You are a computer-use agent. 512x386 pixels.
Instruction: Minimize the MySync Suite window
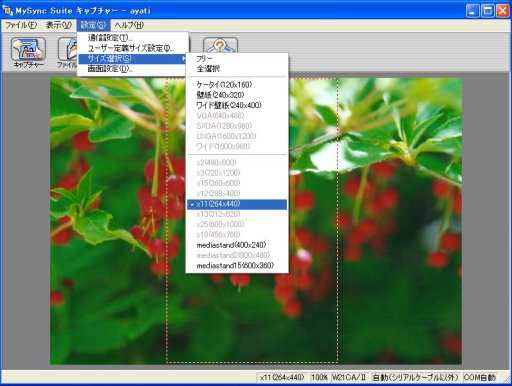coord(472,11)
